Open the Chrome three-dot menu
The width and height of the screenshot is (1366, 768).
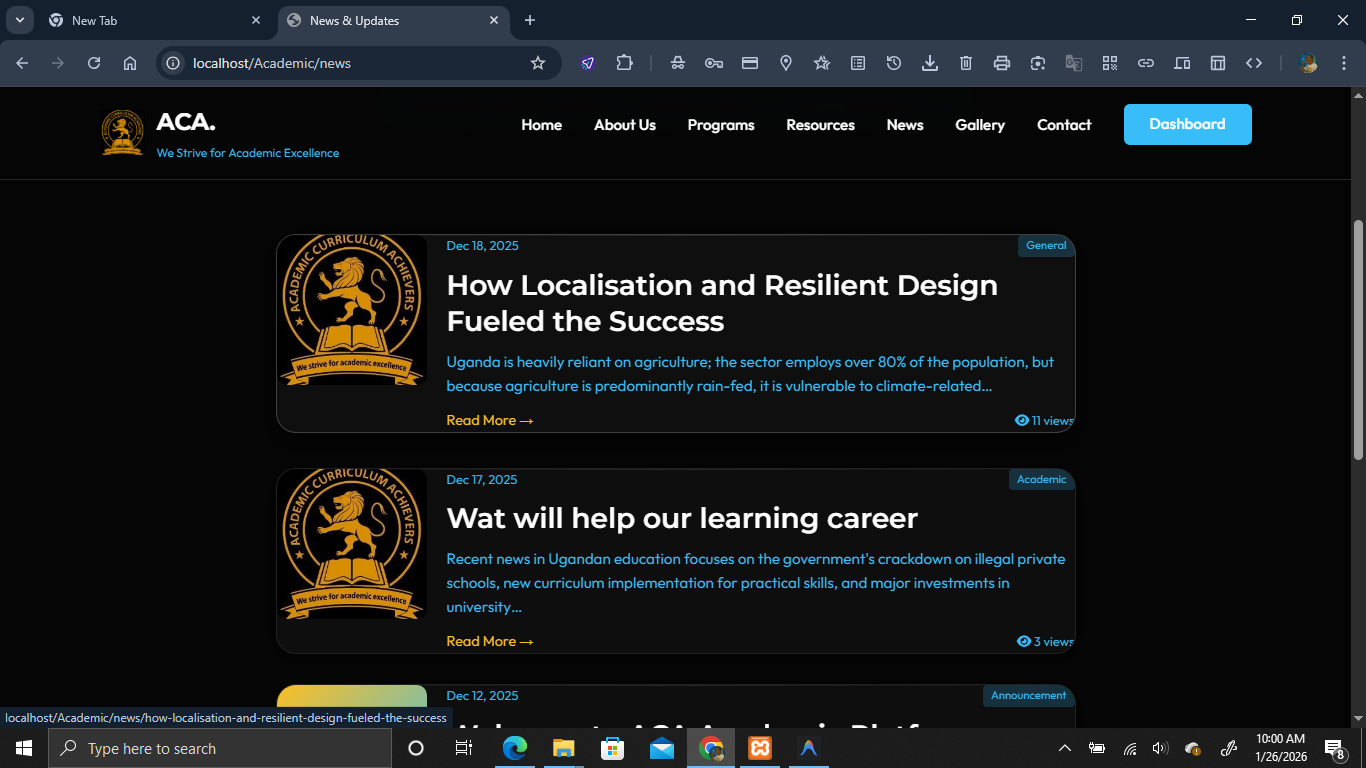pyautogui.click(x=1343, y=63)
